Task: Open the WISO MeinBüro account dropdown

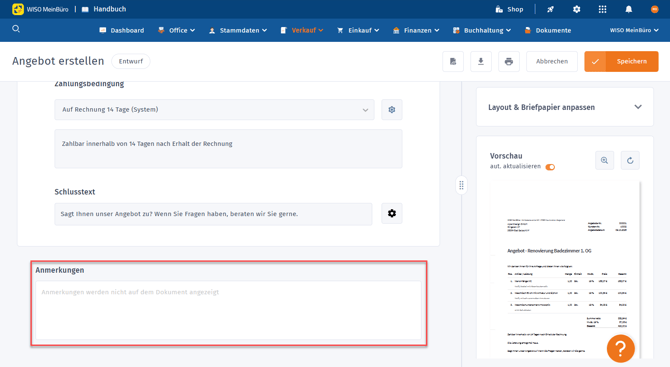Action: click(634, 30)
